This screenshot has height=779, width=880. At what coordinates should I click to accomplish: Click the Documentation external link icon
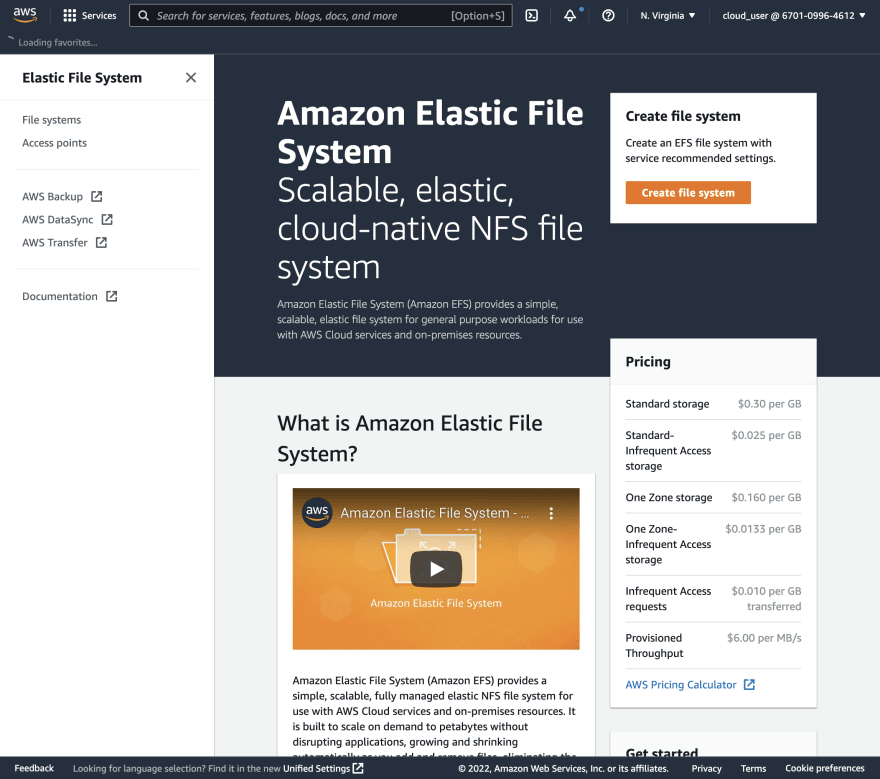[x=112, y=296]
